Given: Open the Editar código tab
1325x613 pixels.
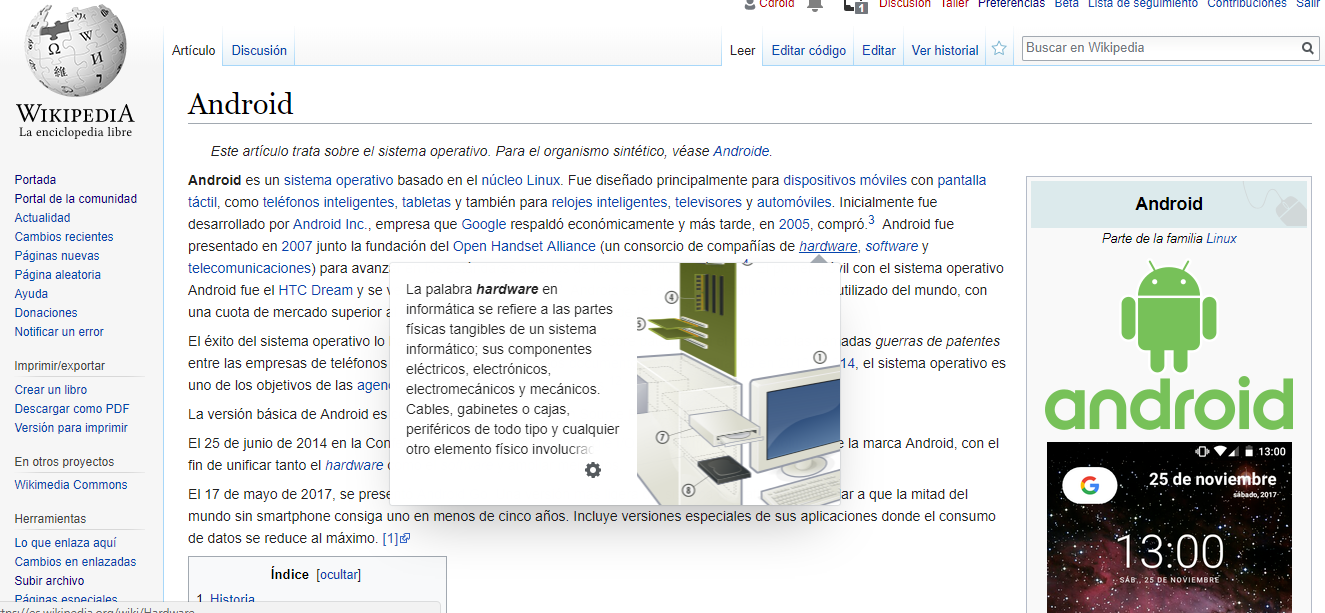Looking at the screenshot, I should coord(808,50).
